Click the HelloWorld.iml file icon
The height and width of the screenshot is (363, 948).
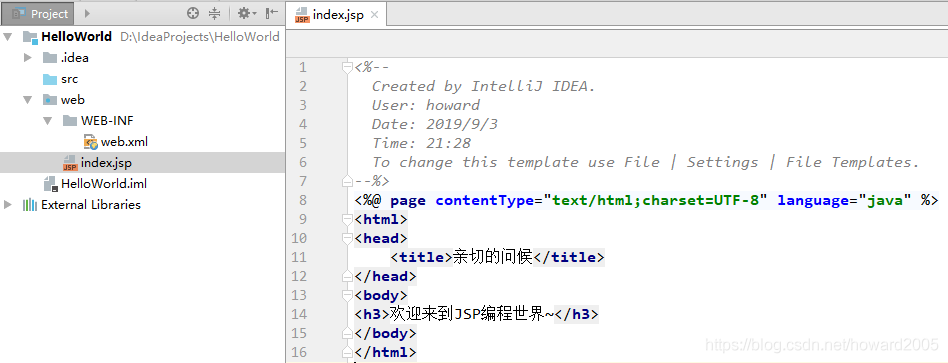click(x=50, y=184)
